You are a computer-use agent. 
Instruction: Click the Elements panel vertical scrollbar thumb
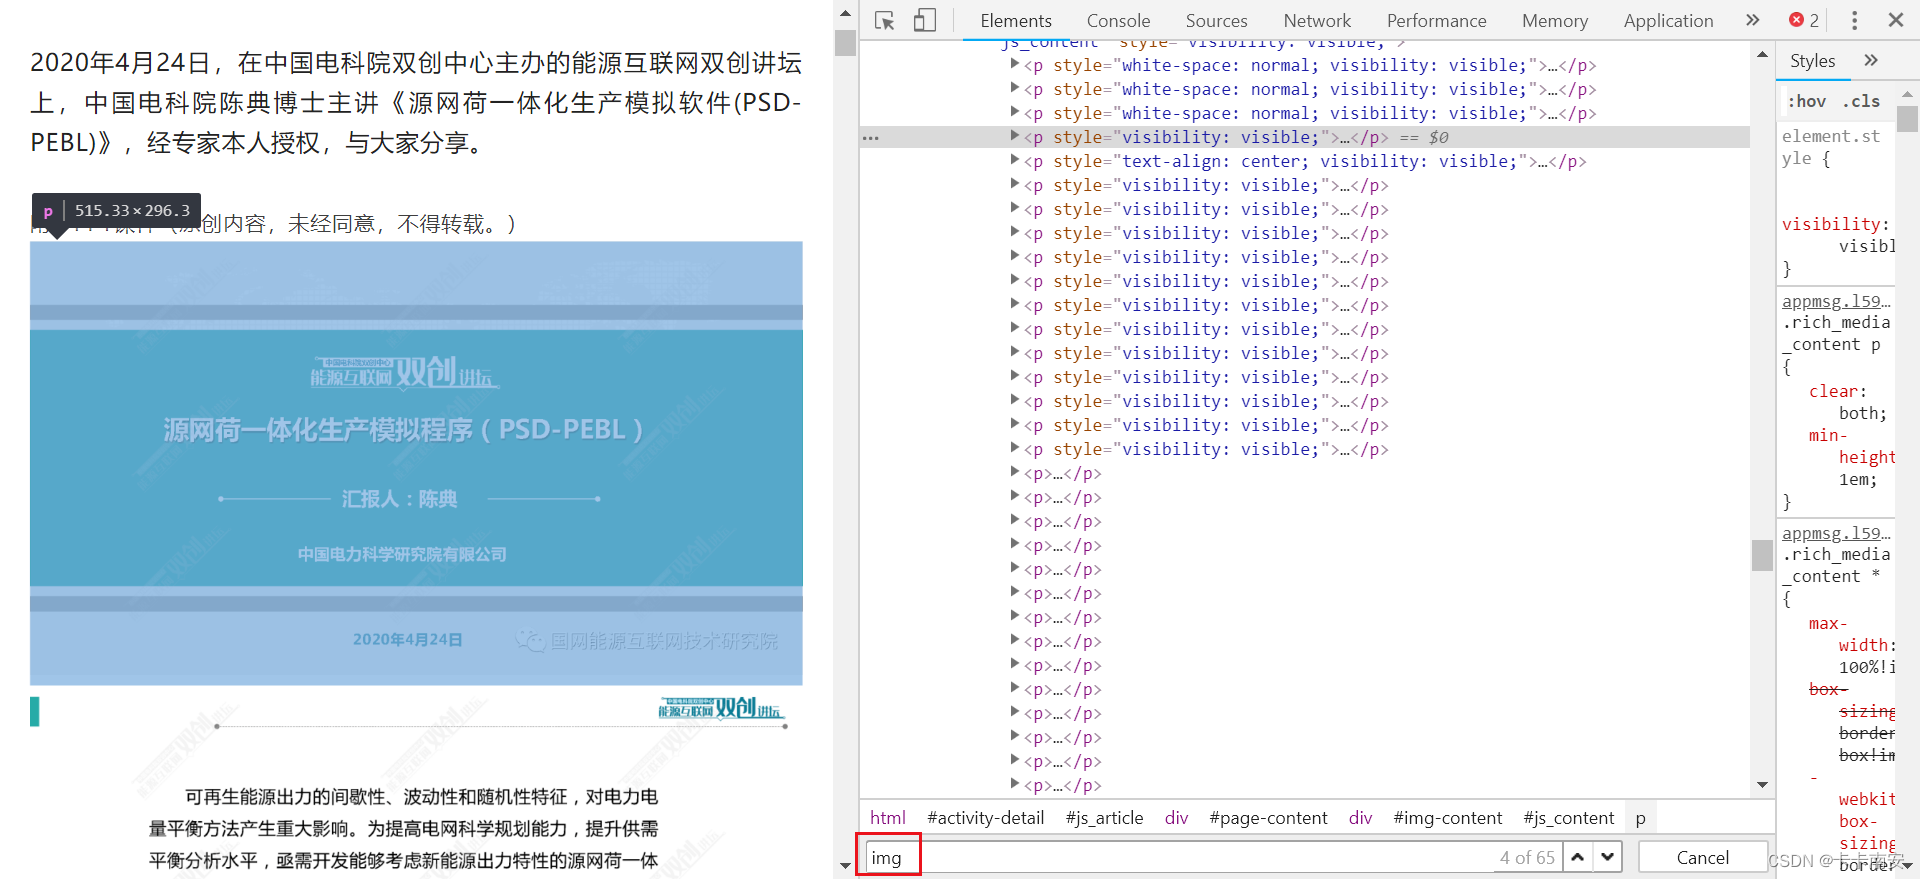1762,555
